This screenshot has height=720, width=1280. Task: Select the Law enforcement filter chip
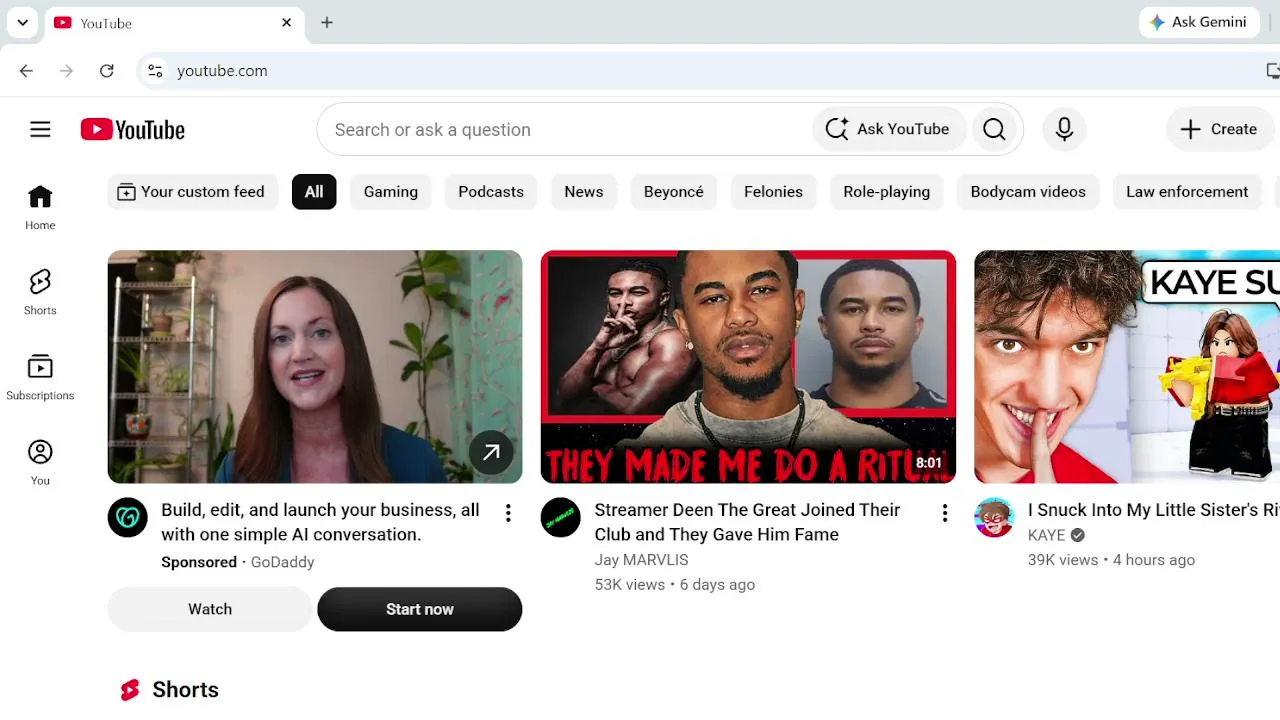pyautogui.click(x=1187, y=192)
